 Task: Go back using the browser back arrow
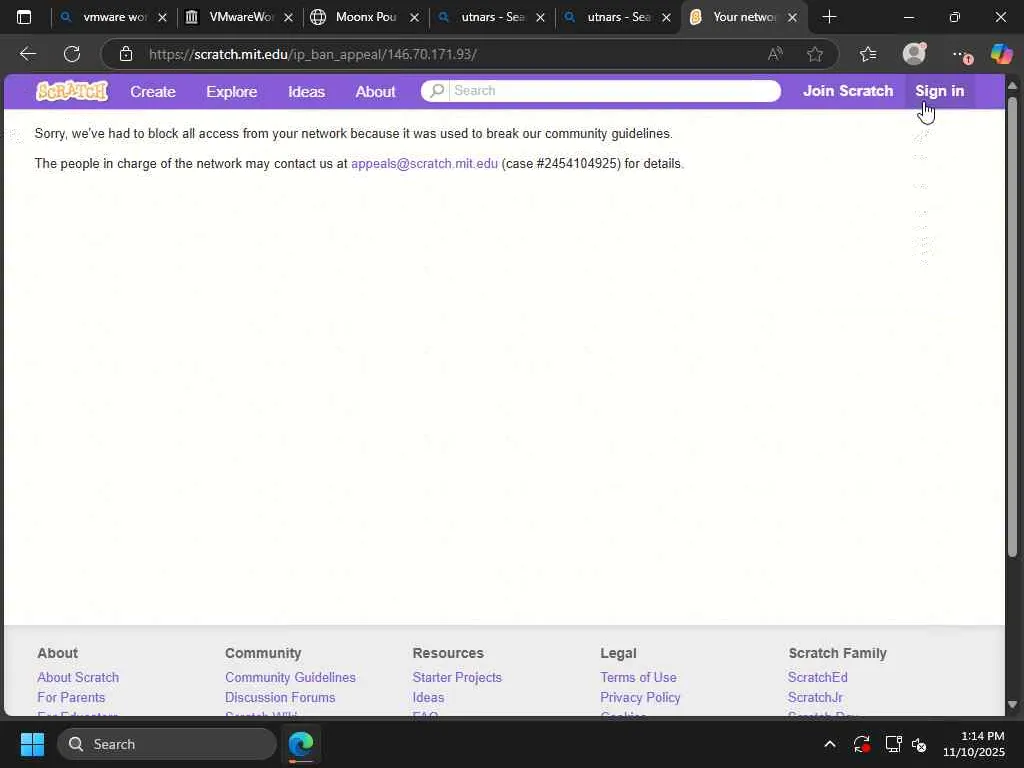click(27, 54)
